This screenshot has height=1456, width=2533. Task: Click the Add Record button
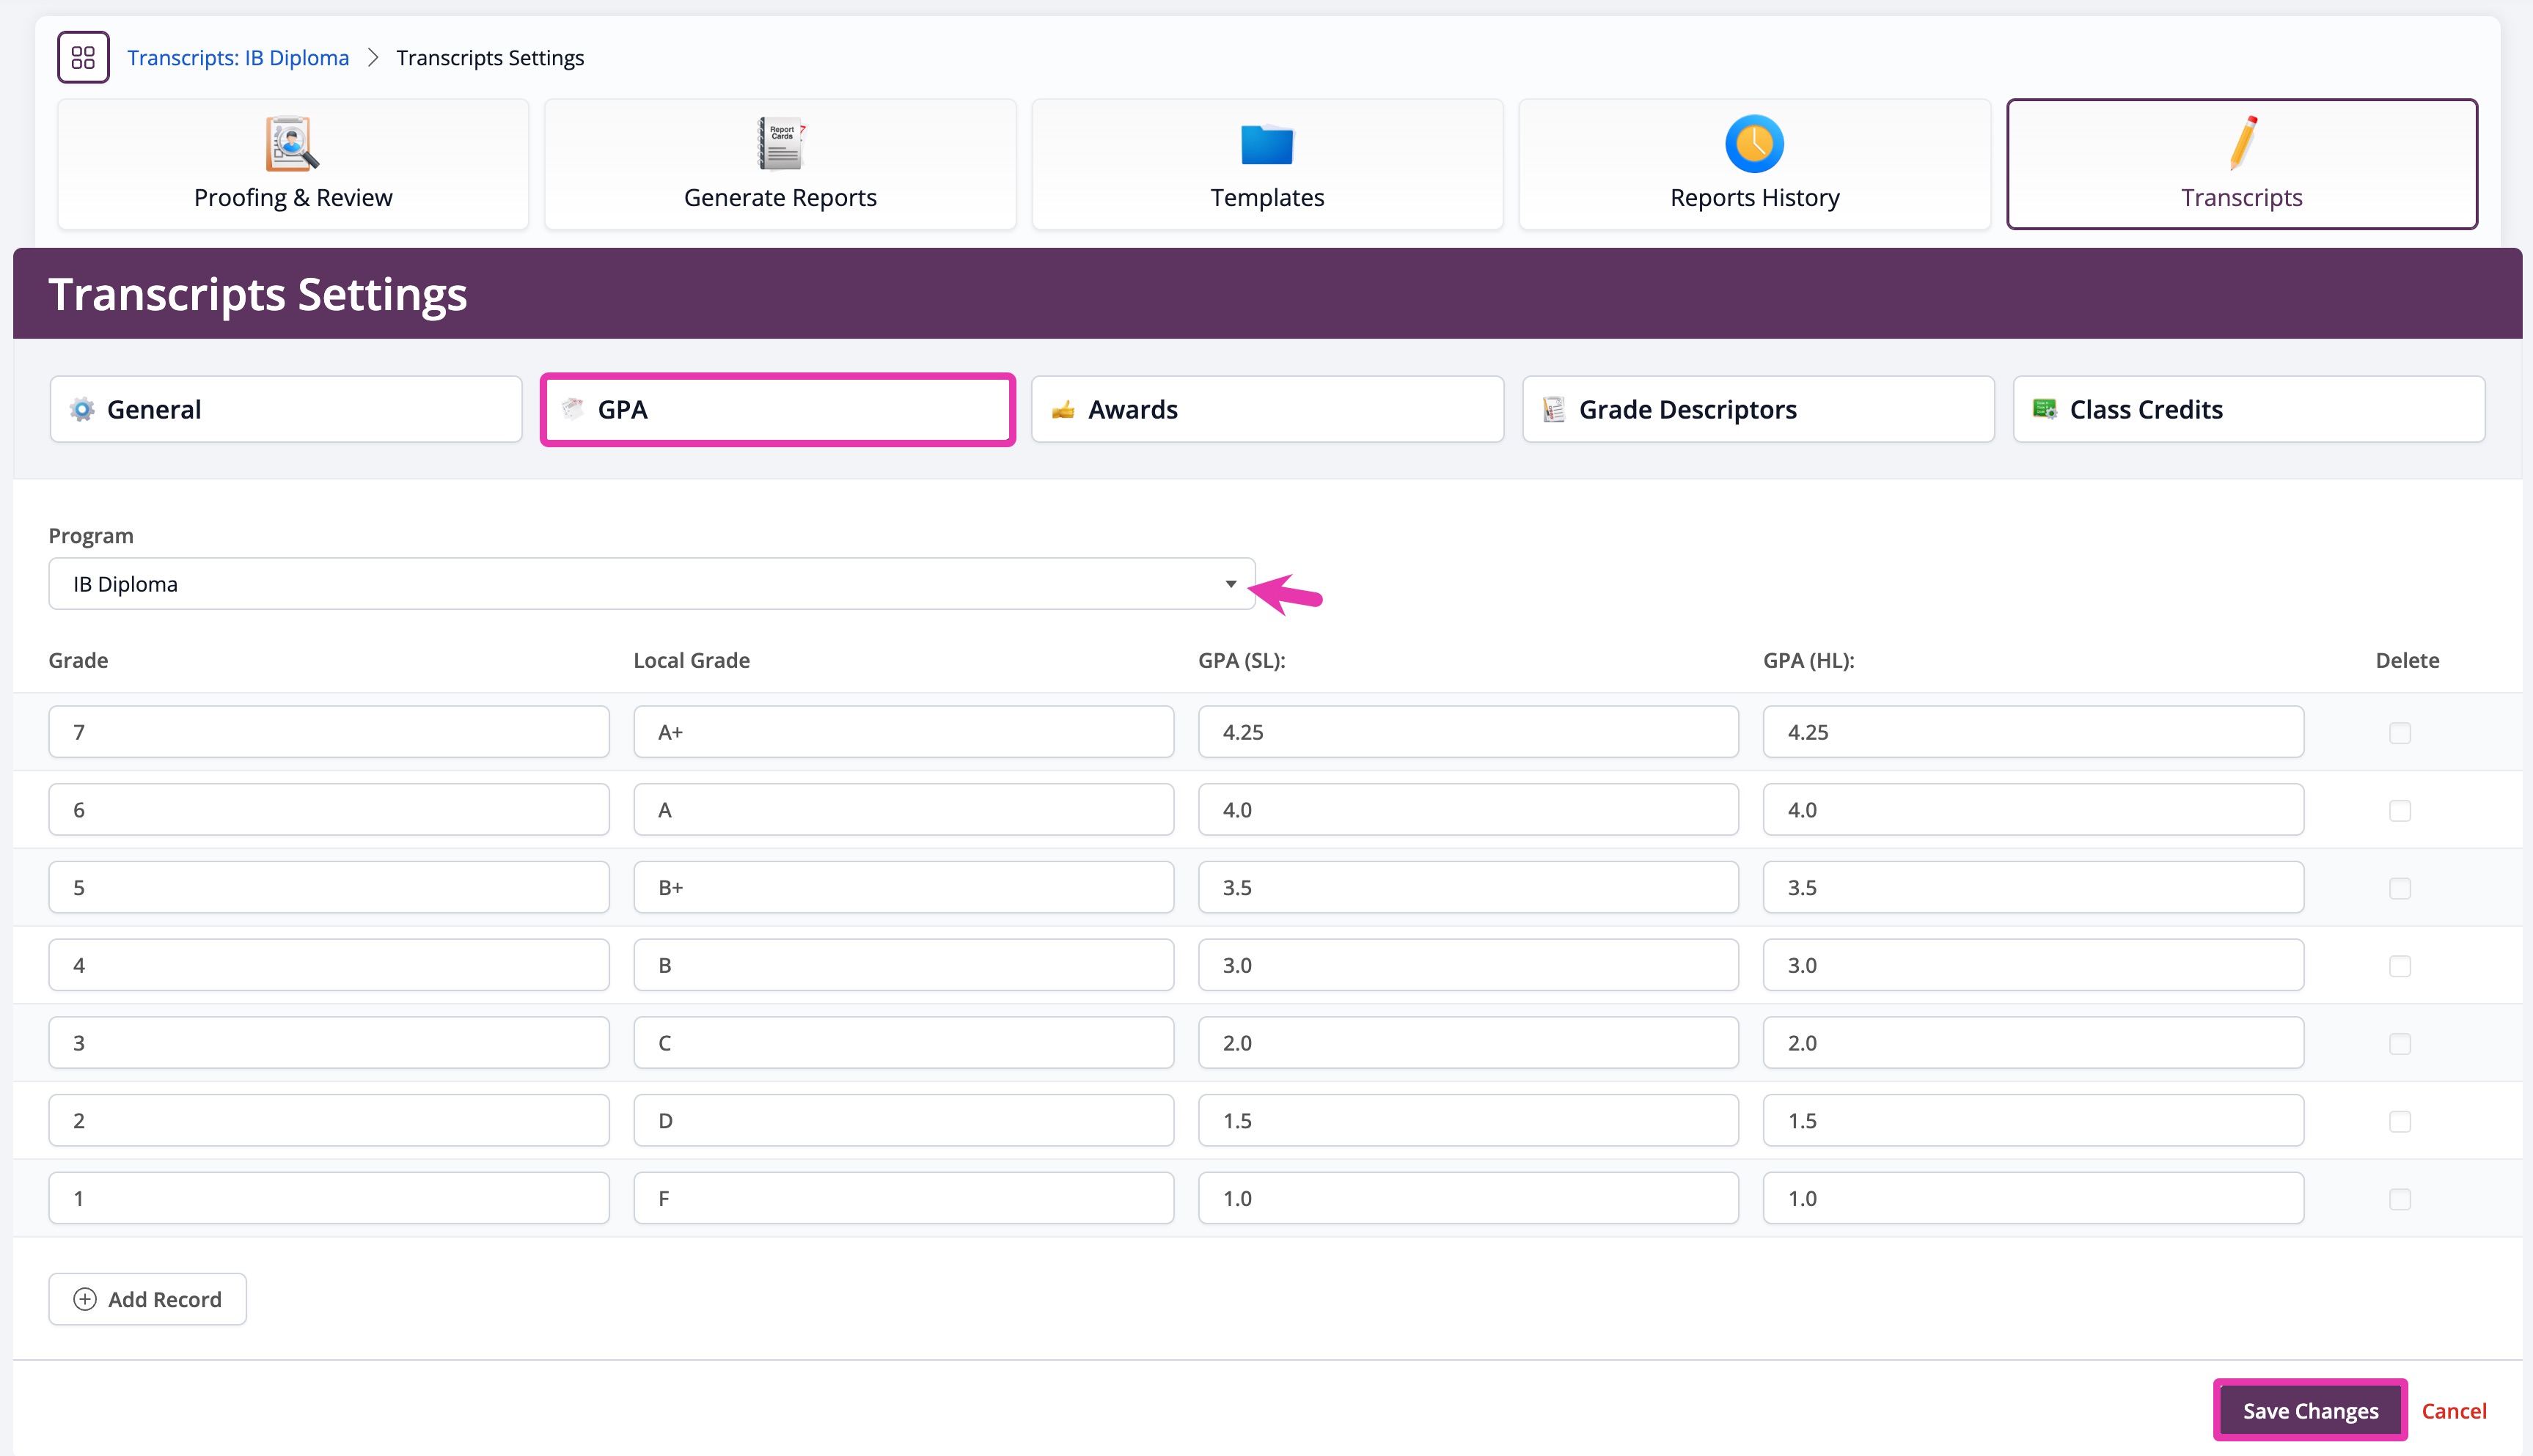click(x=148, y=1299)
